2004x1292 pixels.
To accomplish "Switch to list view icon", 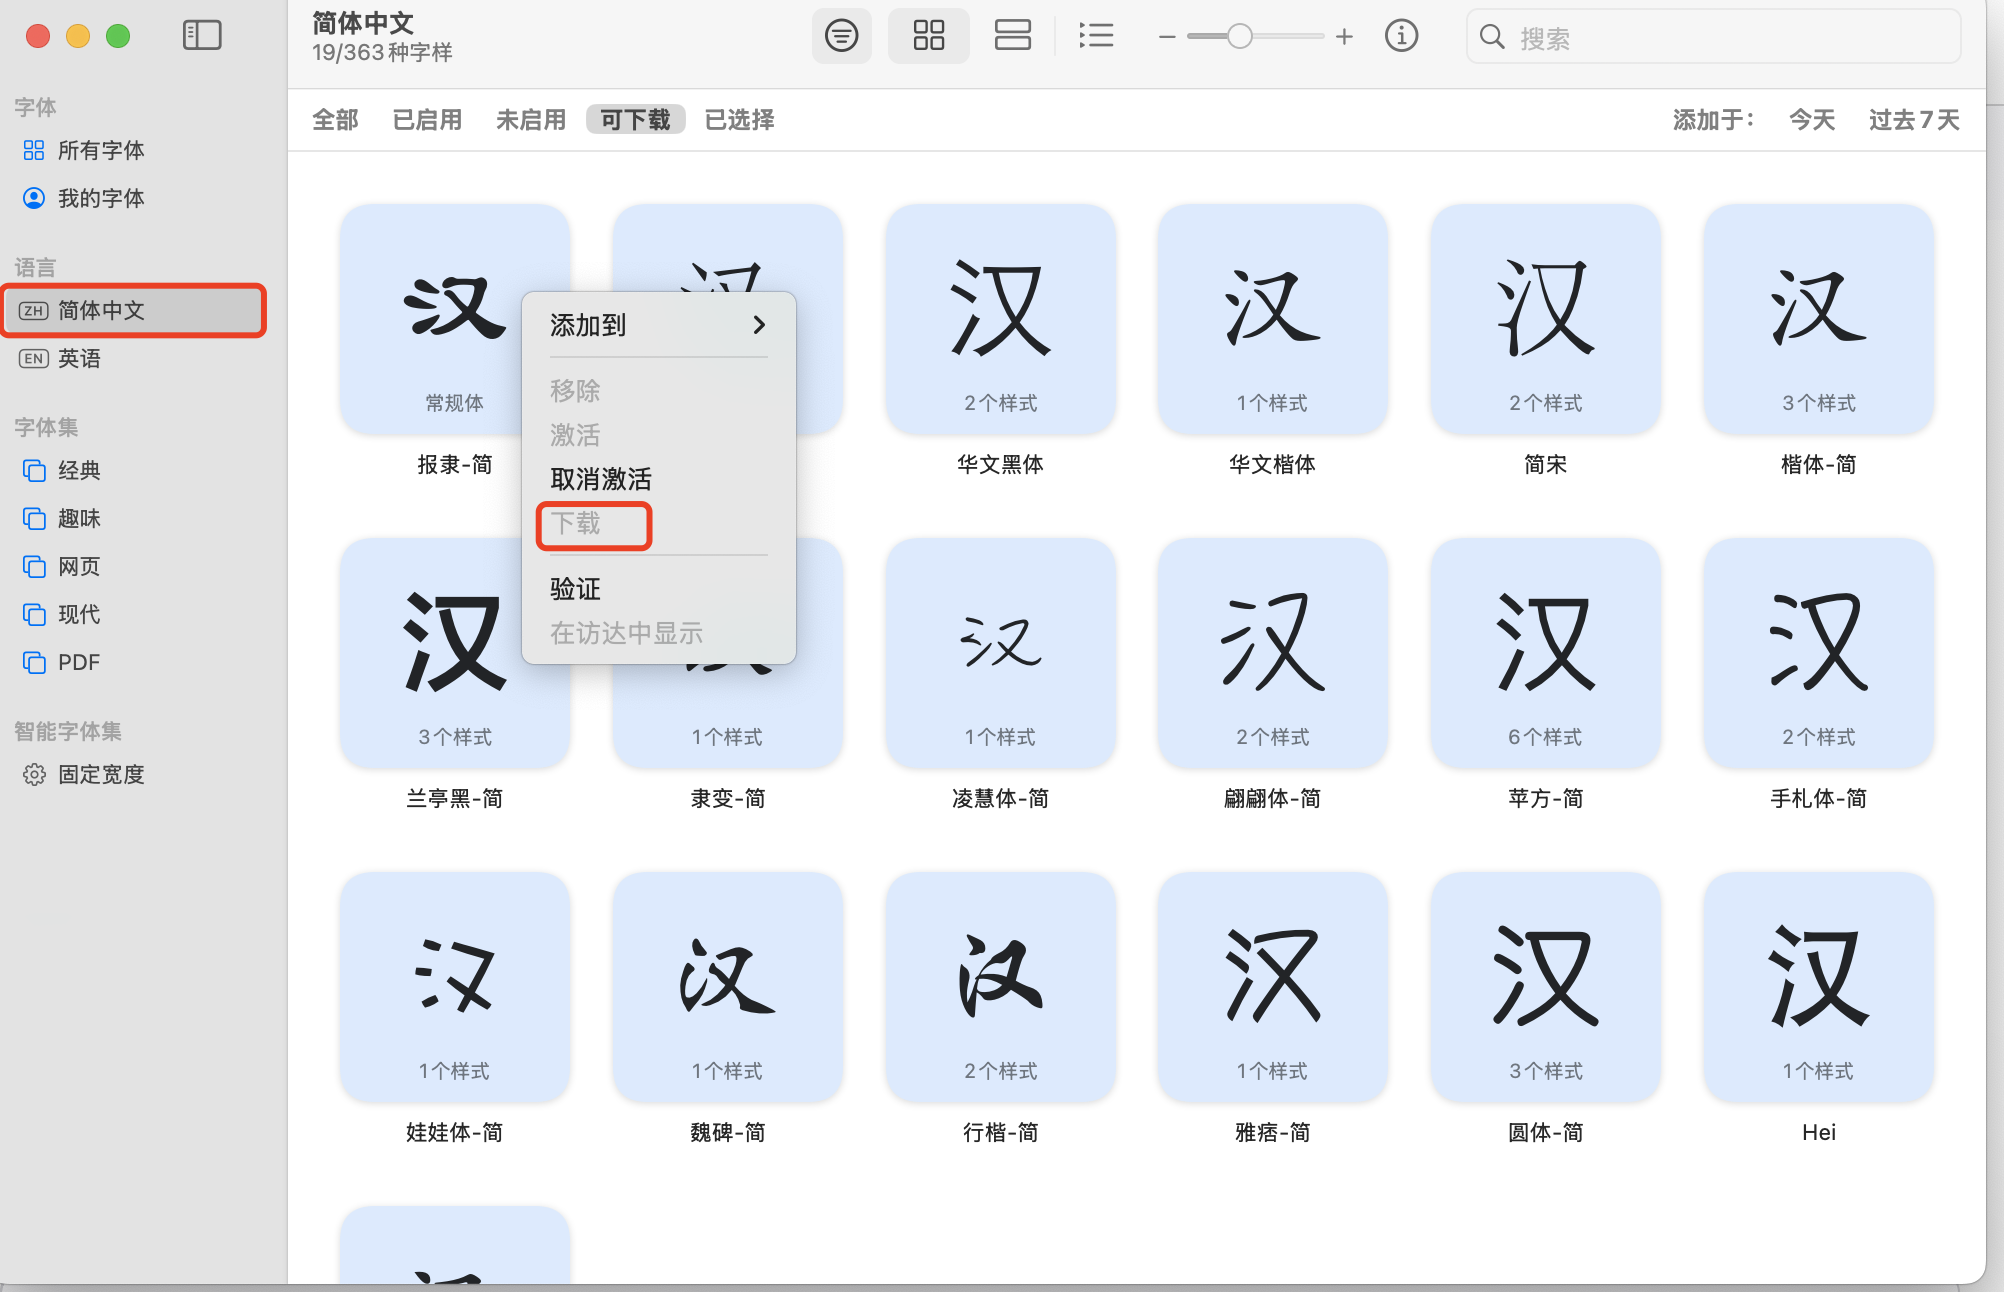I will coord(1096,36).
